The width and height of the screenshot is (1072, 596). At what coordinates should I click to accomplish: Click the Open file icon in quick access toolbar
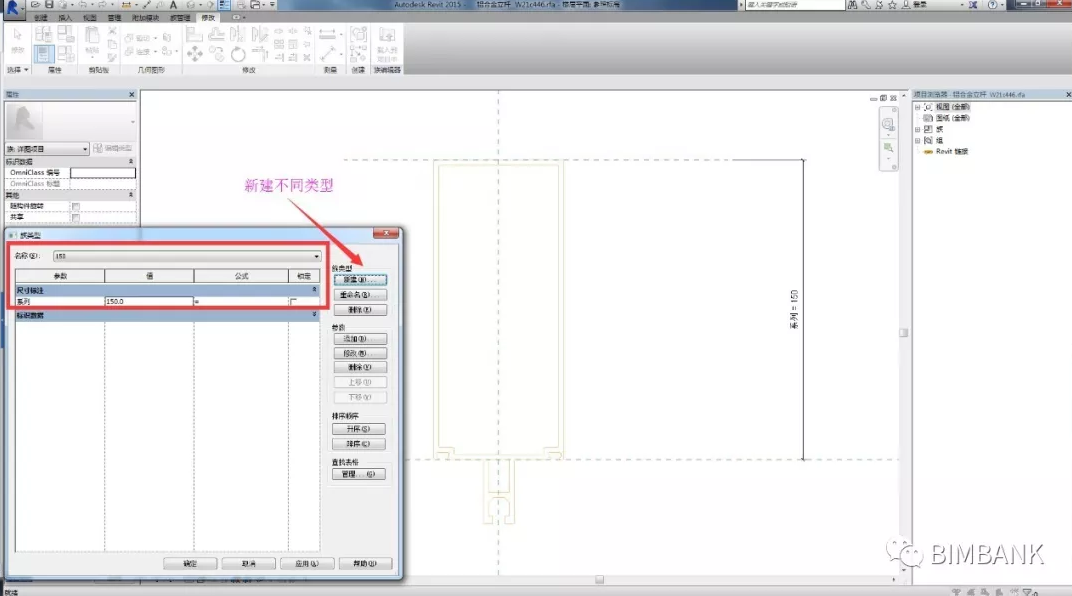(x=36, y=5)
